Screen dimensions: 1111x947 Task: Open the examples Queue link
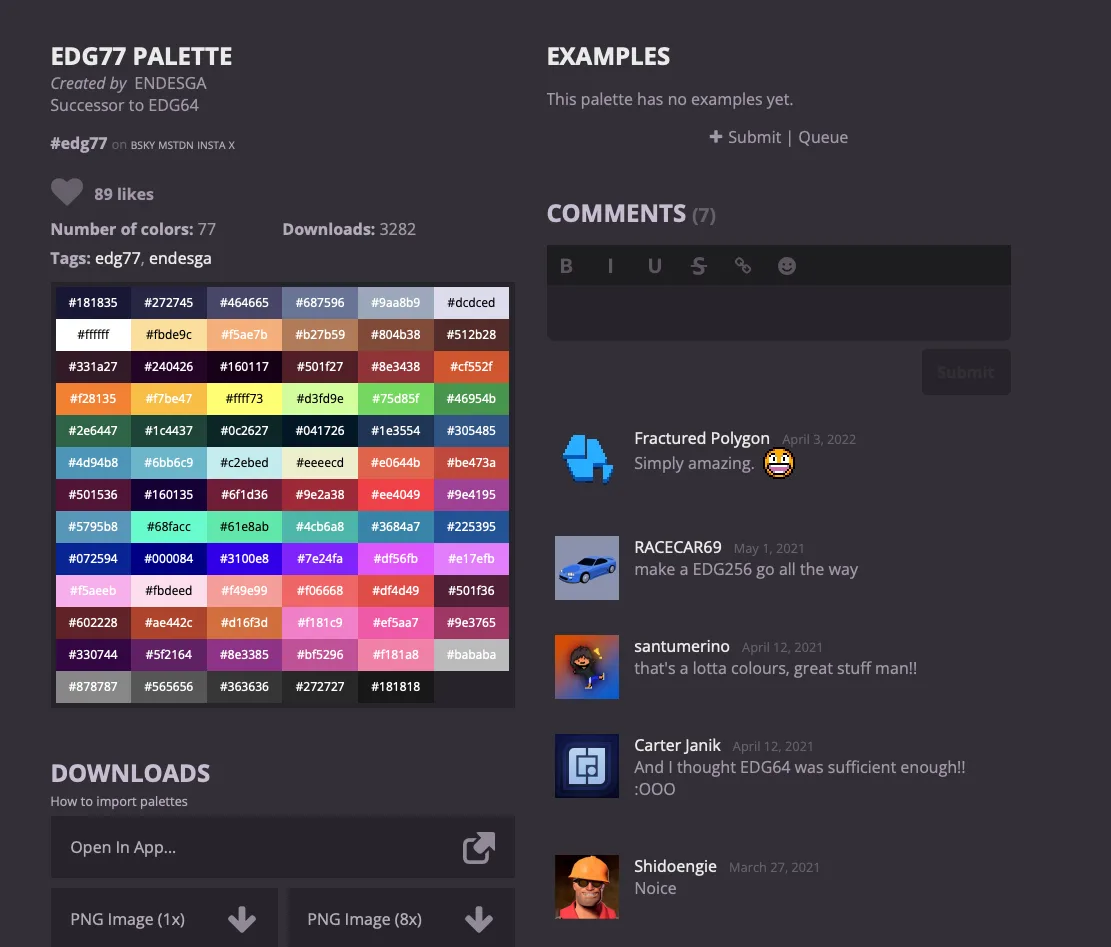(823, 137)
